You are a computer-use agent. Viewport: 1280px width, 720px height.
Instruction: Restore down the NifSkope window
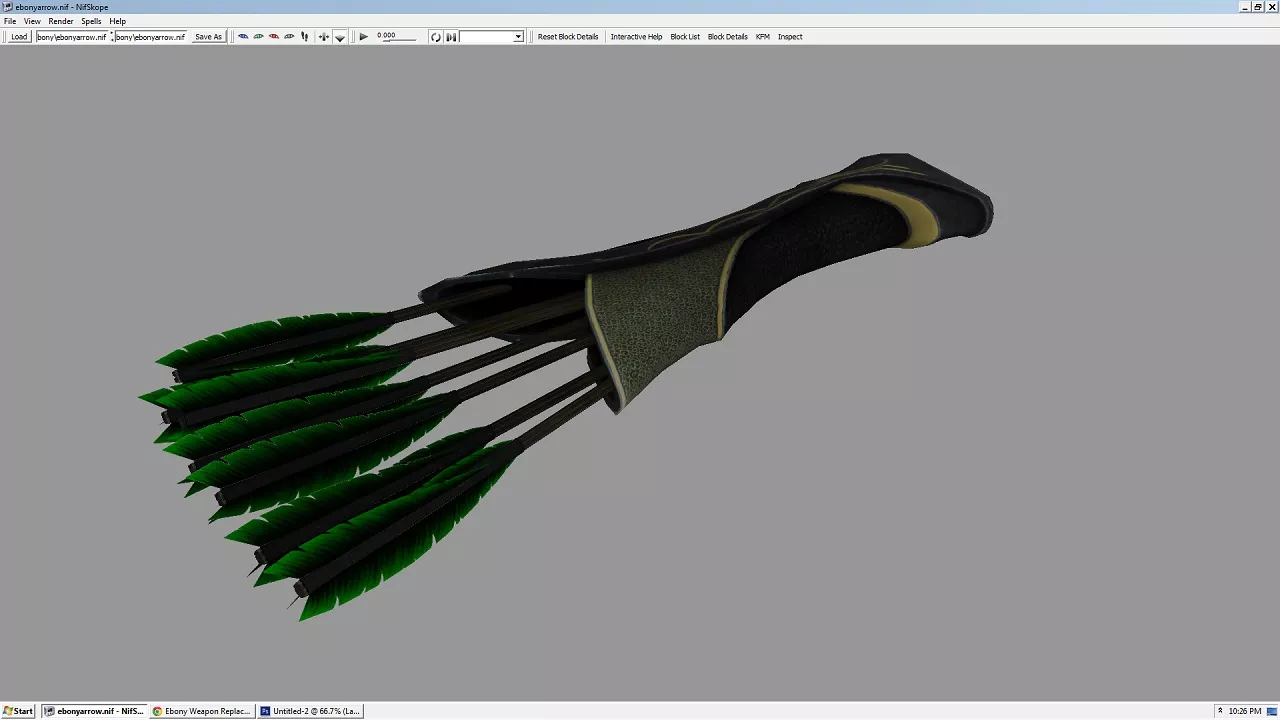pyautogui.click(x=1258, y=7)
